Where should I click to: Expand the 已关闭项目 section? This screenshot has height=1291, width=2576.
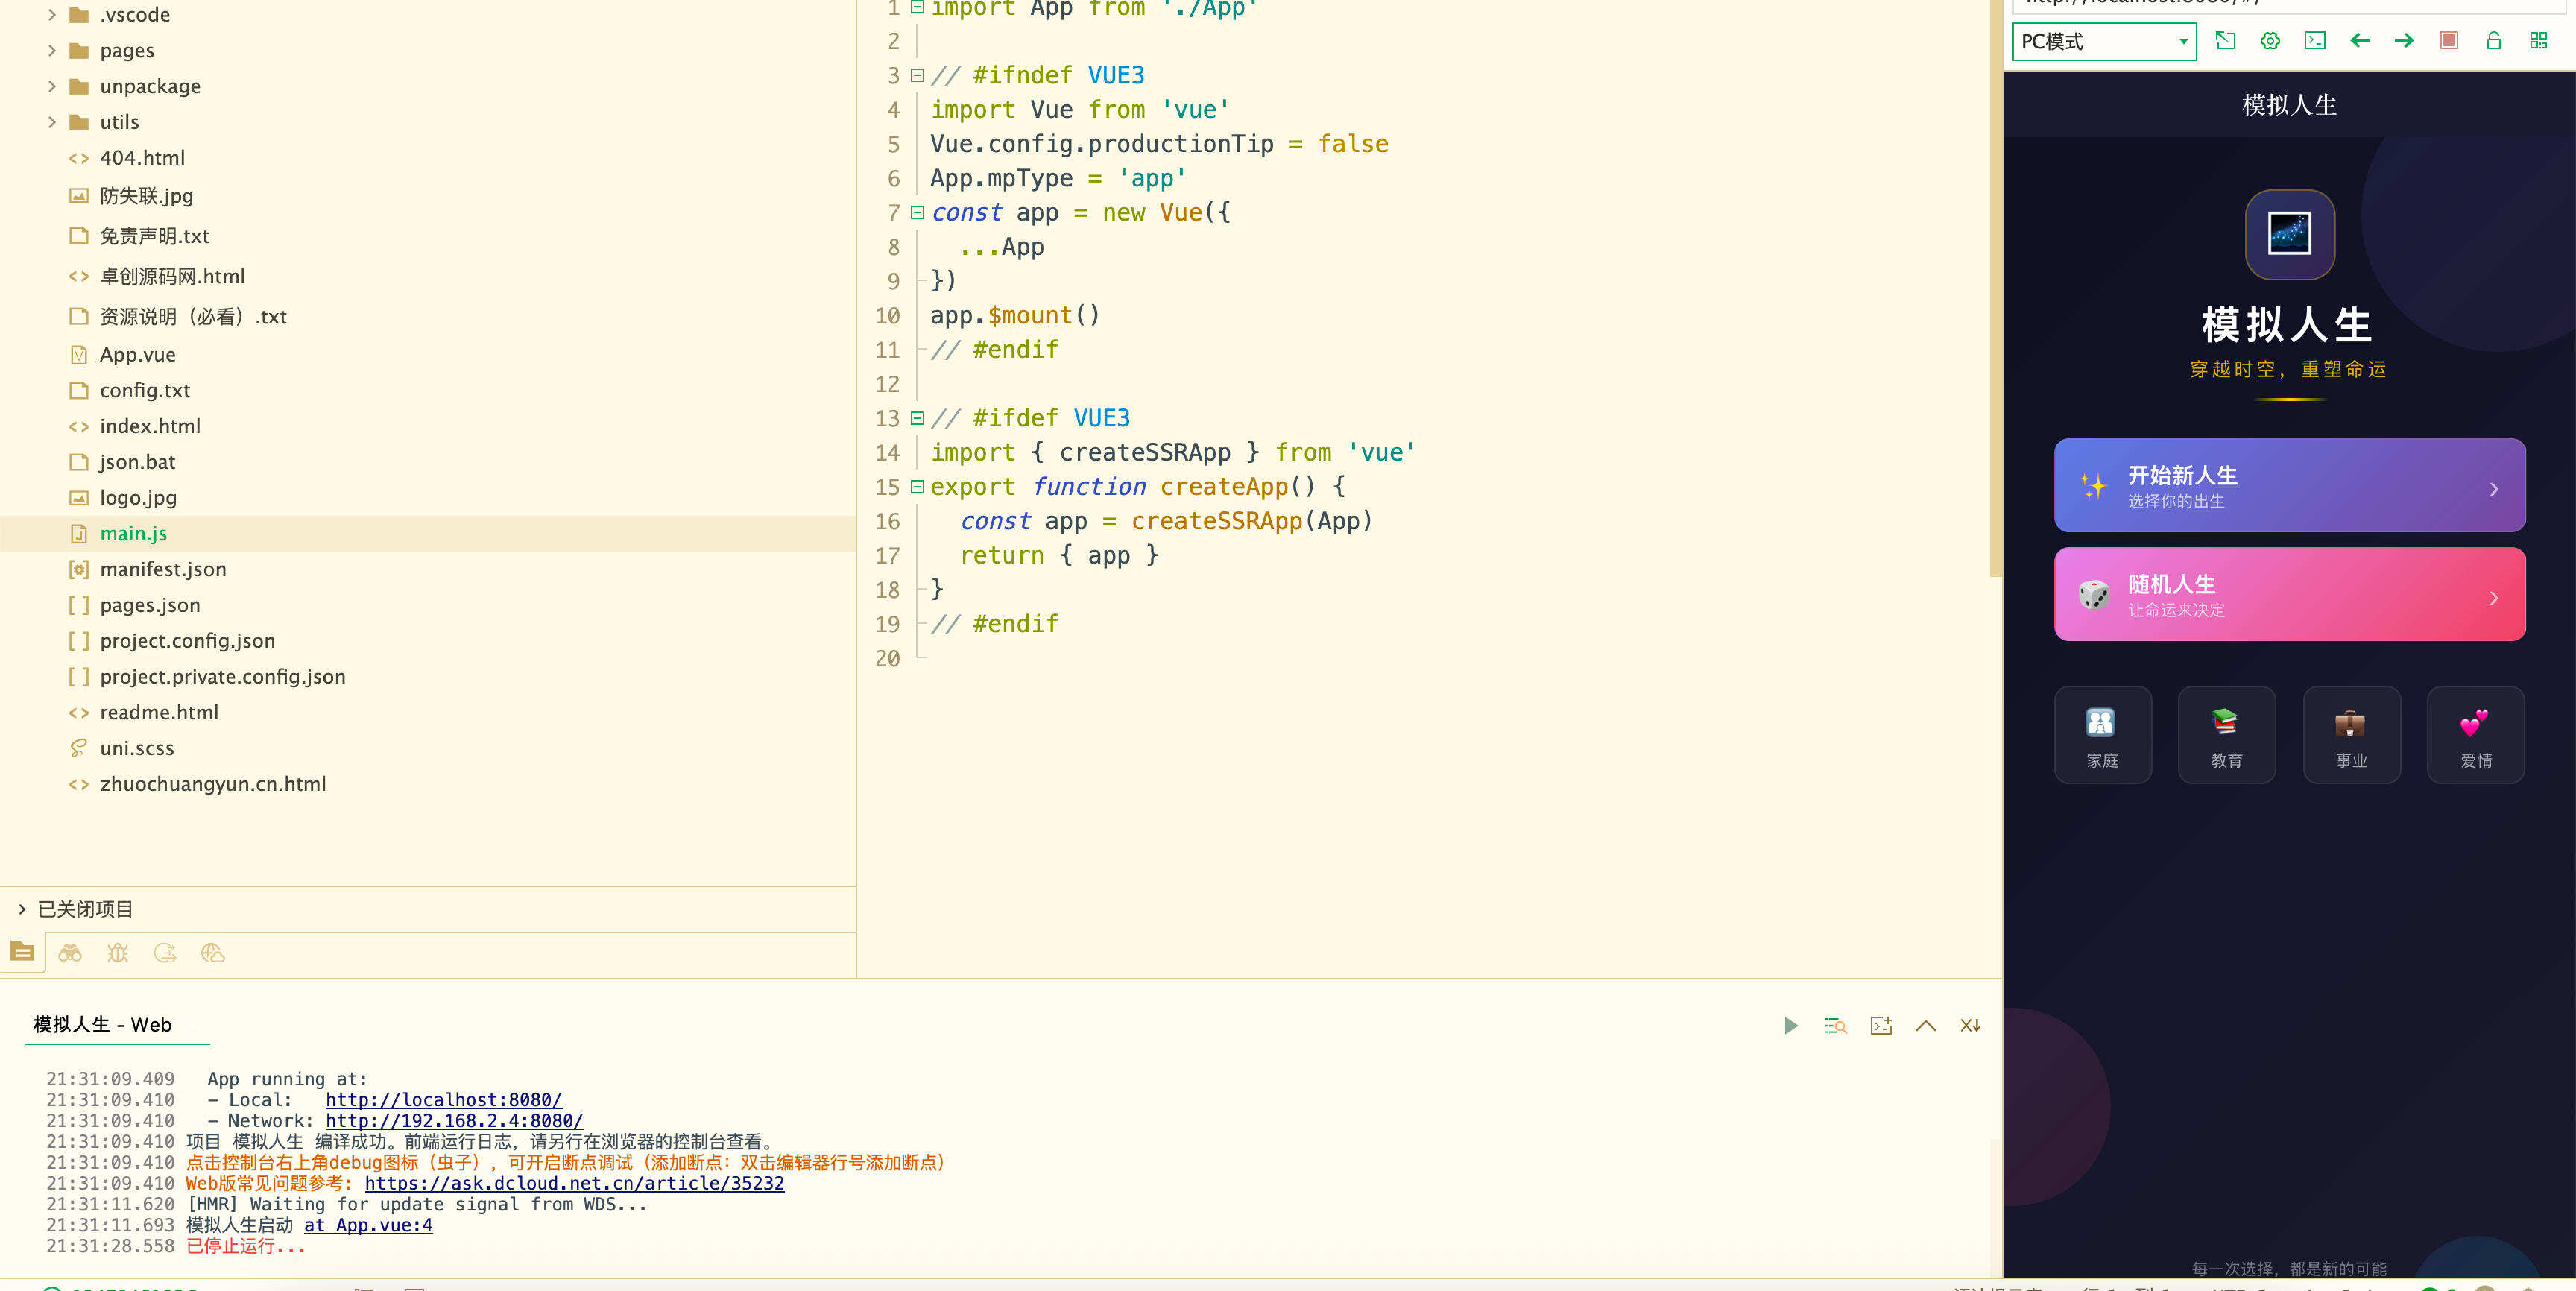click(22, 909)
